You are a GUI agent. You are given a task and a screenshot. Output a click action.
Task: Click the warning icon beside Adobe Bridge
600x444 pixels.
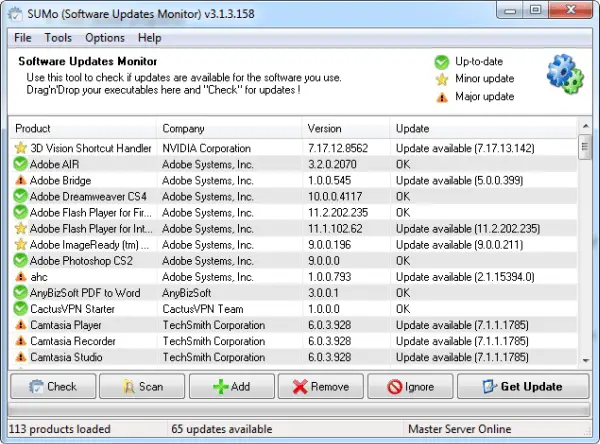[21, 180]
